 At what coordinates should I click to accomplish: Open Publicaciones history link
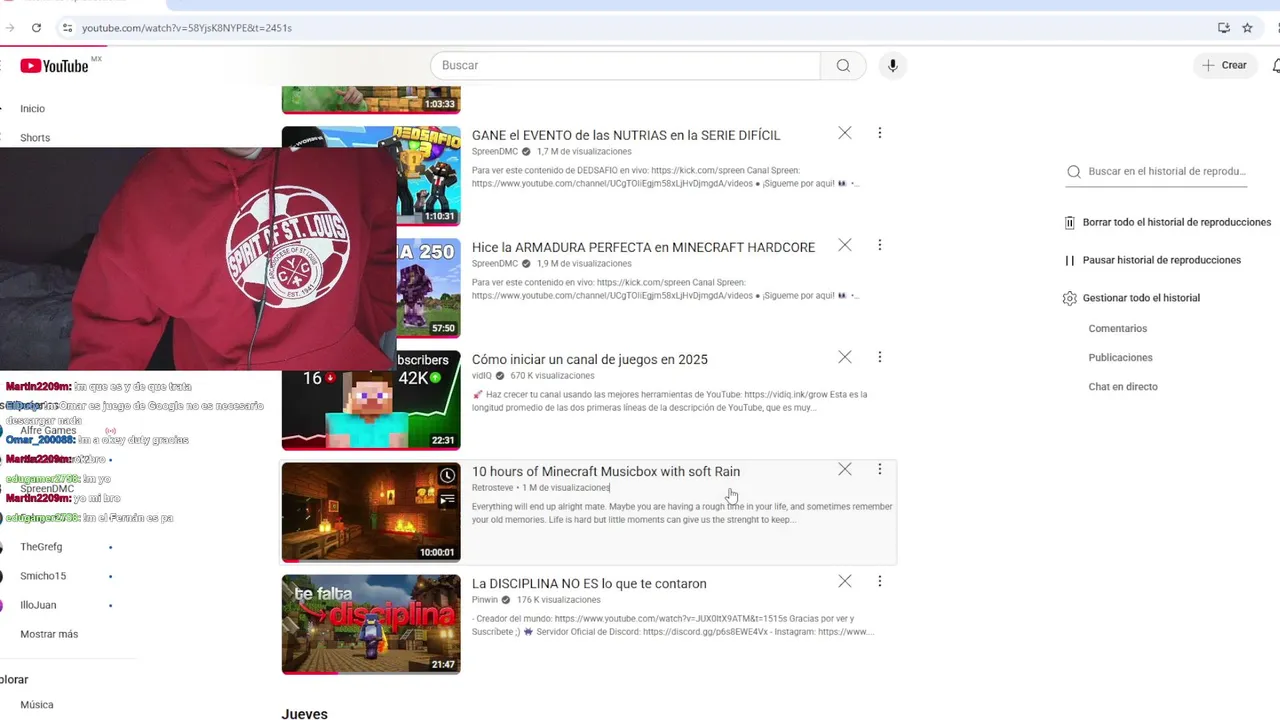pos(1121,358)
